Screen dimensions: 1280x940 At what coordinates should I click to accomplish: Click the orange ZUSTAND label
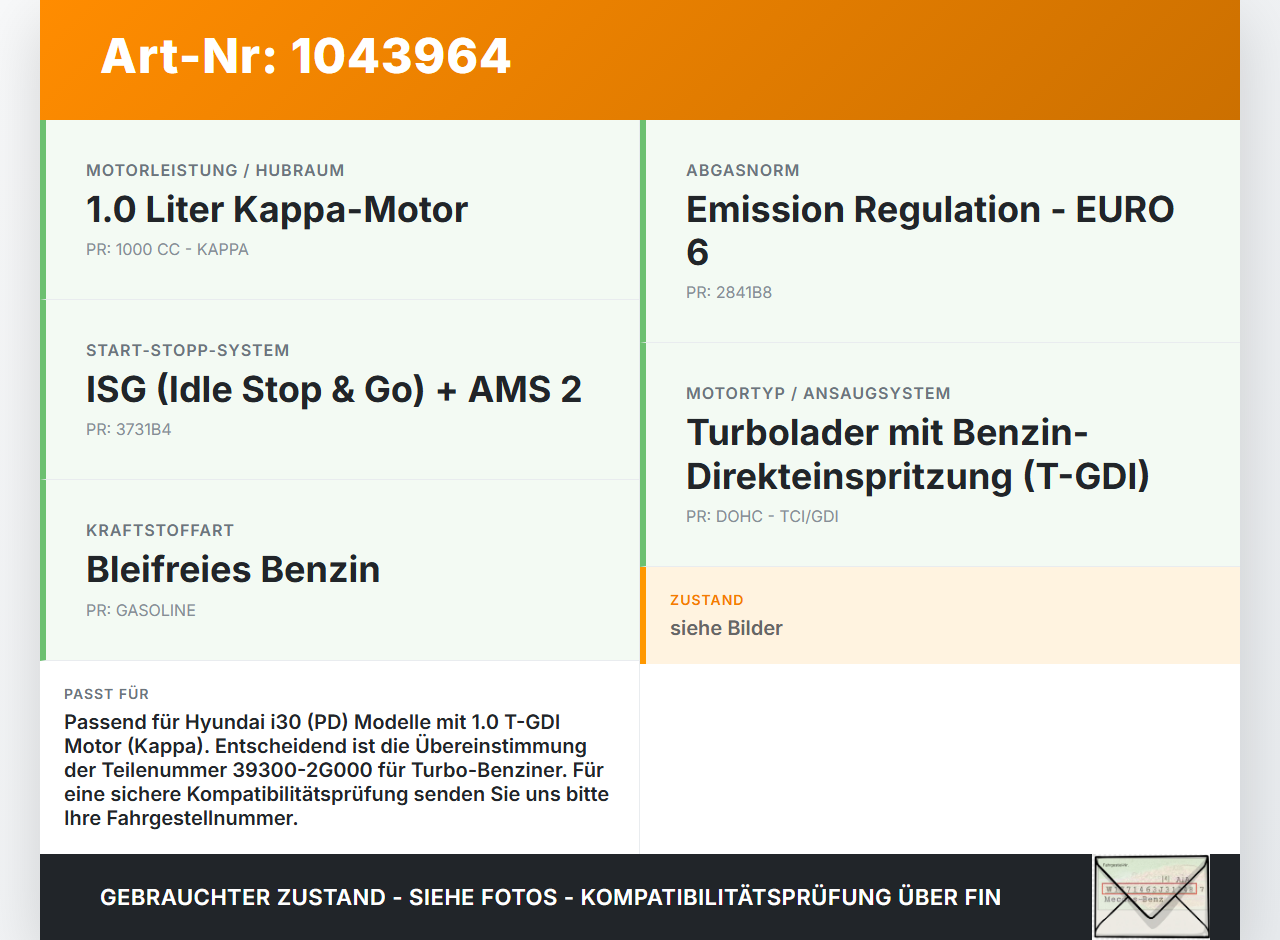pos(707,600)
